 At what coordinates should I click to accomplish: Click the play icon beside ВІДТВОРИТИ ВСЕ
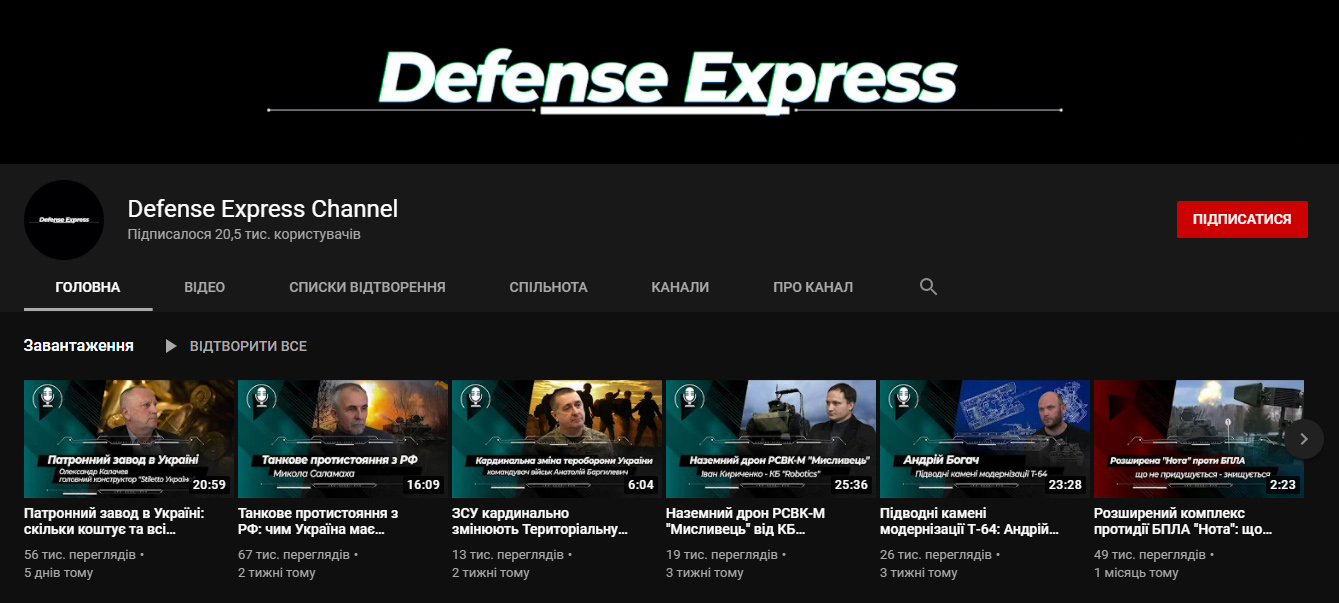(171, 346)
